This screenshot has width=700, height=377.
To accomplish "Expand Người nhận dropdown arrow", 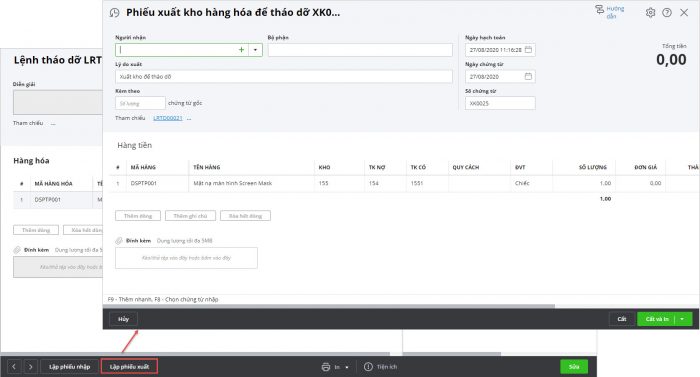I will (255, 50).
